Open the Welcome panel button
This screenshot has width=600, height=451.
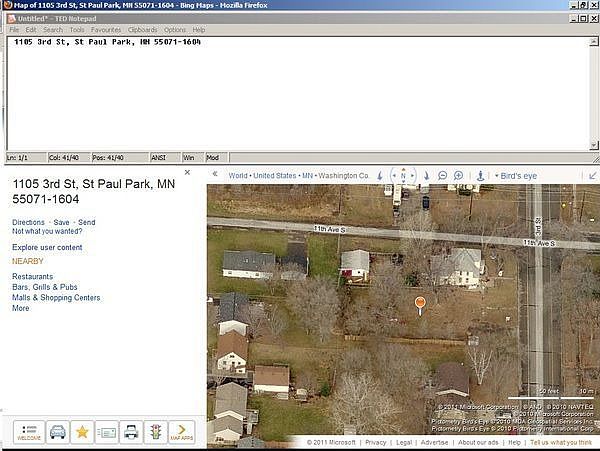tap(29, 431)
